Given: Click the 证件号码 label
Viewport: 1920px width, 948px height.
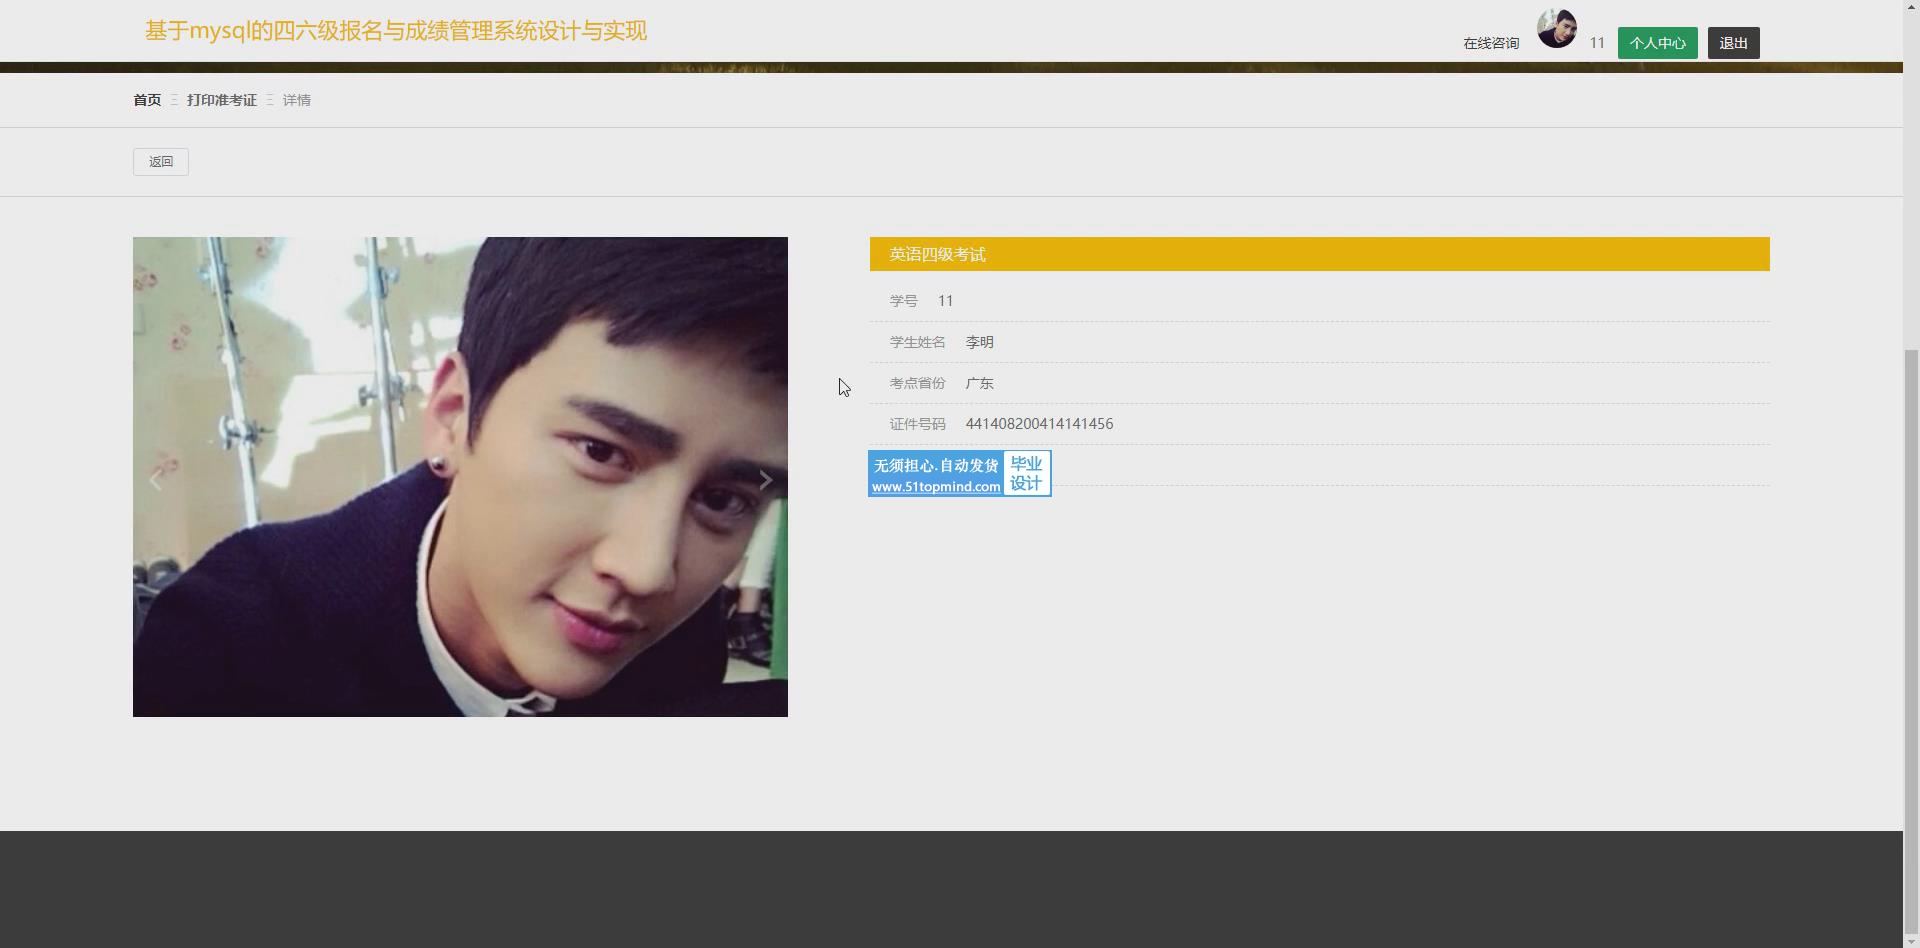Looking at the screenshot, I should pos(918,424).
